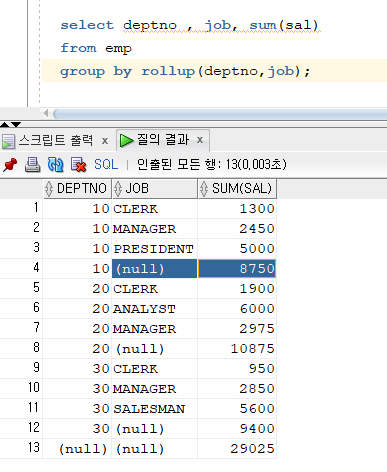
Task: Sort by the JOB column header
Action: pos(155,189)
